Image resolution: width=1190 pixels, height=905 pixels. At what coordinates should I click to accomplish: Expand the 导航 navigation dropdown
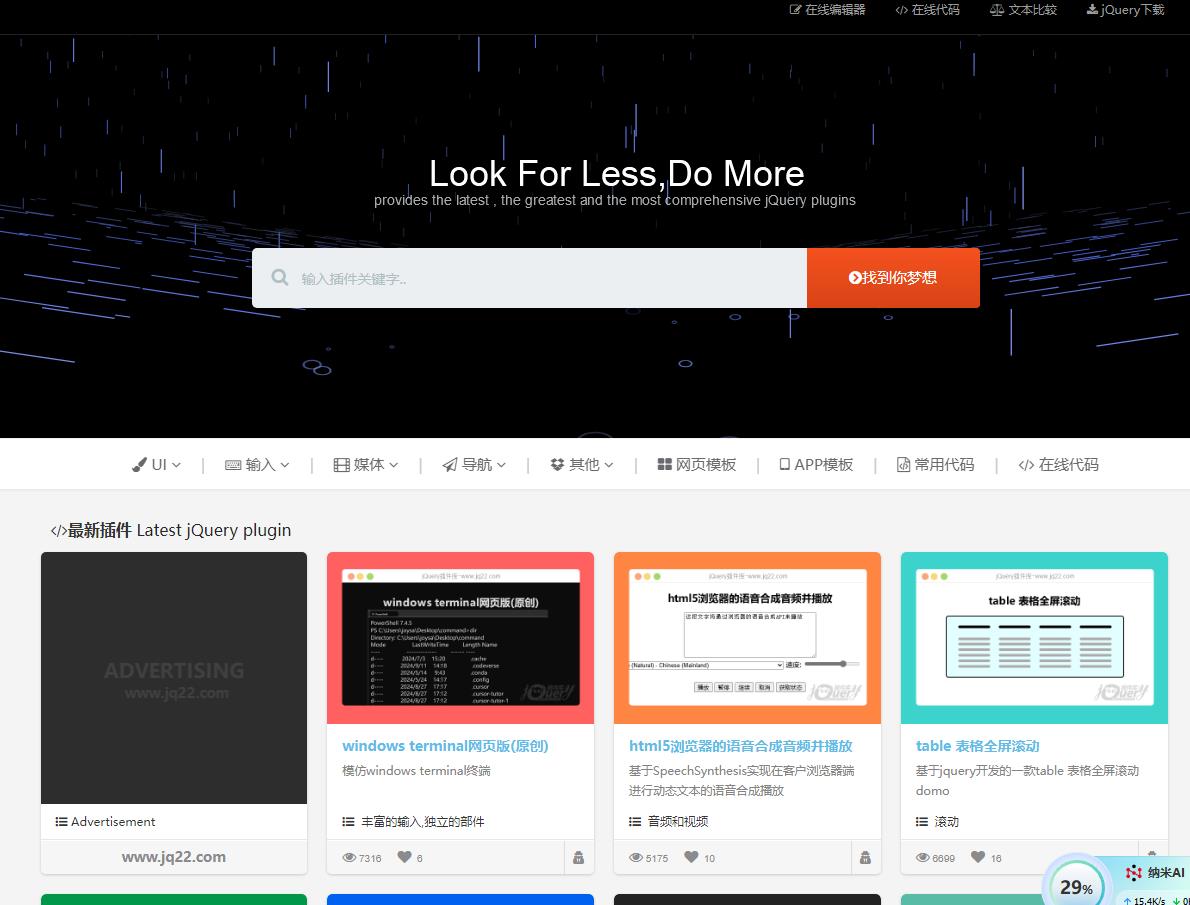pyautogui.click(x=475, y=465)
